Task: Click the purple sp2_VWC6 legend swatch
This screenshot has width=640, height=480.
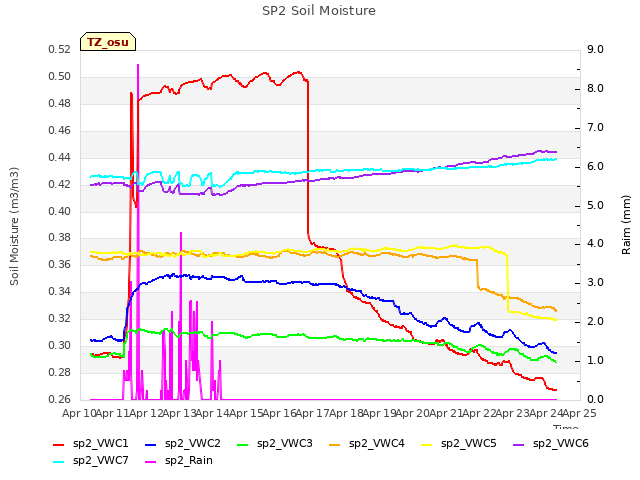Action: click(519, 444)
